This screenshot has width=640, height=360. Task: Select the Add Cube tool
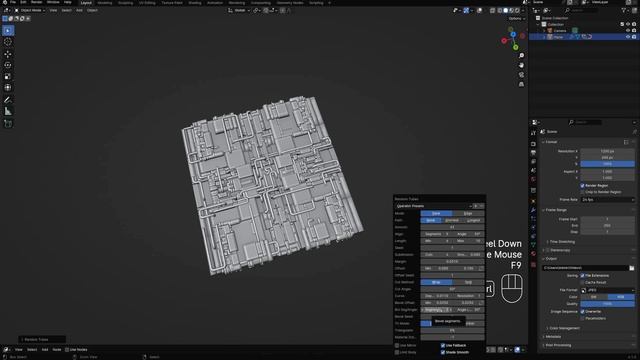click(8, 123)
